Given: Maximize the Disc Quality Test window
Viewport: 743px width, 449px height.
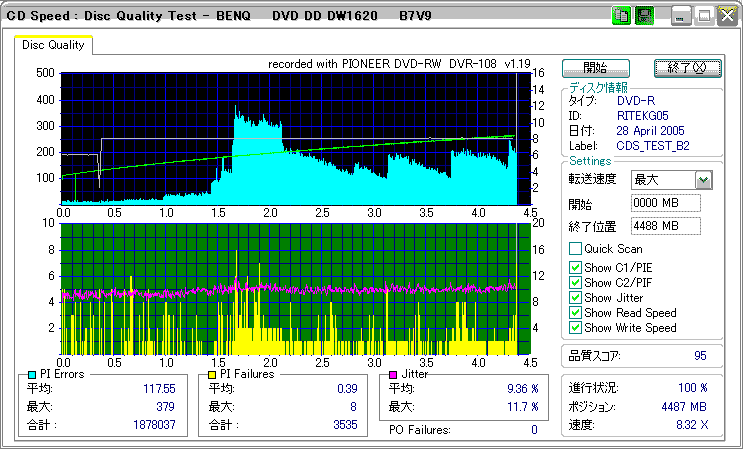Looking at the screenshot, I should pyautogui.click(x=704, y=15).
